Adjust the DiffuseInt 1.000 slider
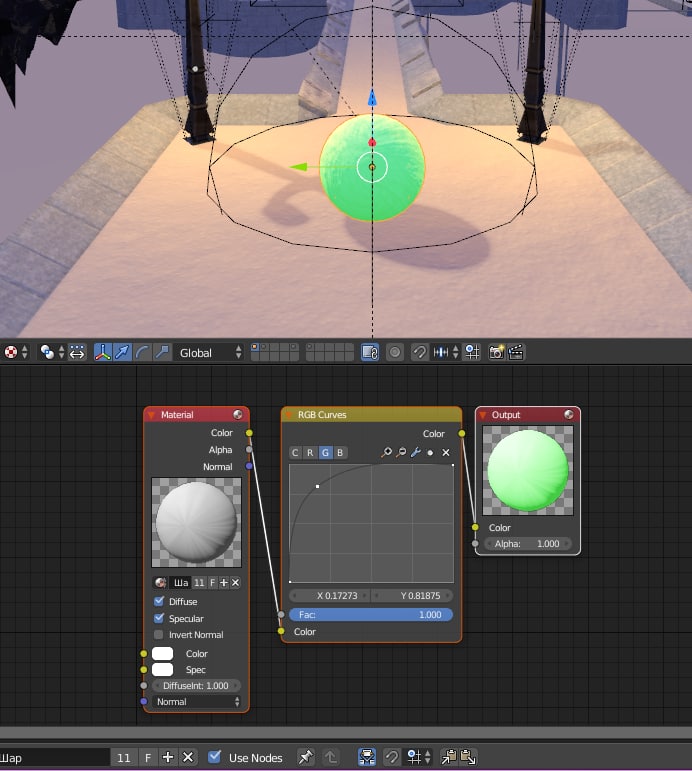Image resolution: width=692 pixels, height=771 pixels. [x=196, y=686]
